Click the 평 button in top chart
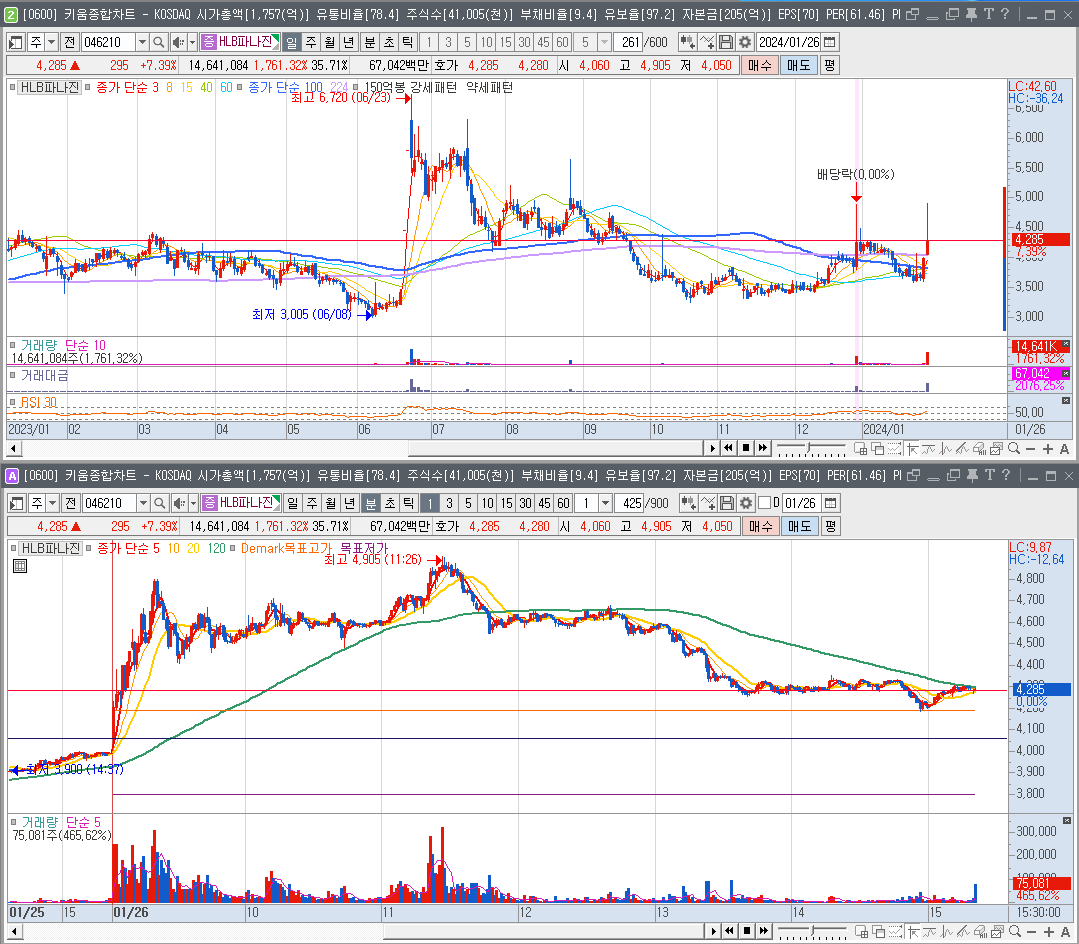1079x944 pixels. [829, 65]
